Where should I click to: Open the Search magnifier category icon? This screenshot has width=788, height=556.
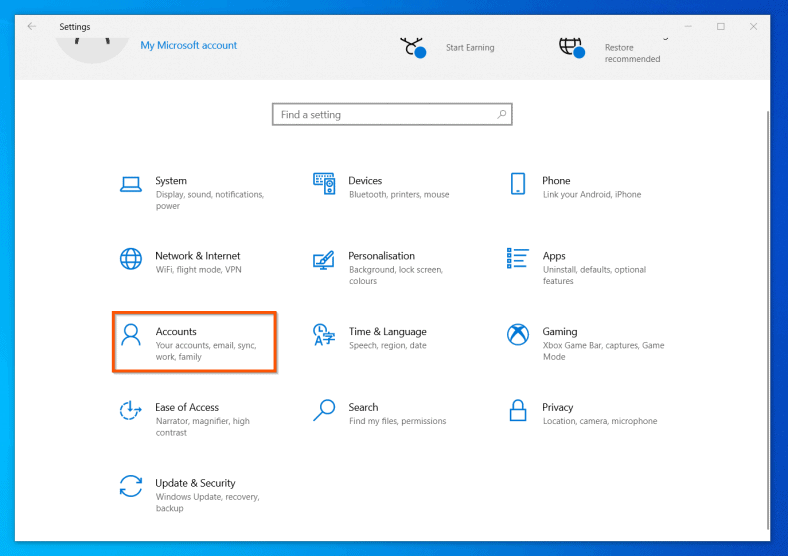[x=324, y=410]
